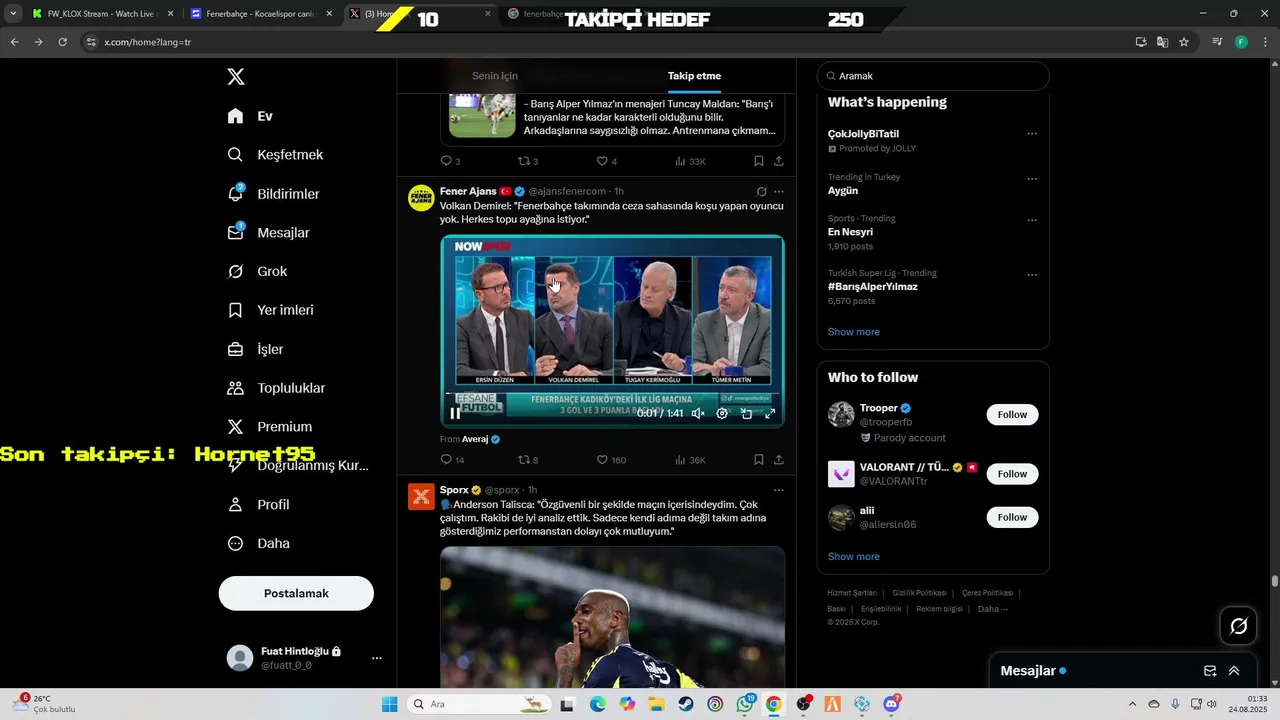This screenshot has height=720, width=1280.
Task: Open İşler (Jobs) section
Action: pyautogui.click(x=255, y=349)
